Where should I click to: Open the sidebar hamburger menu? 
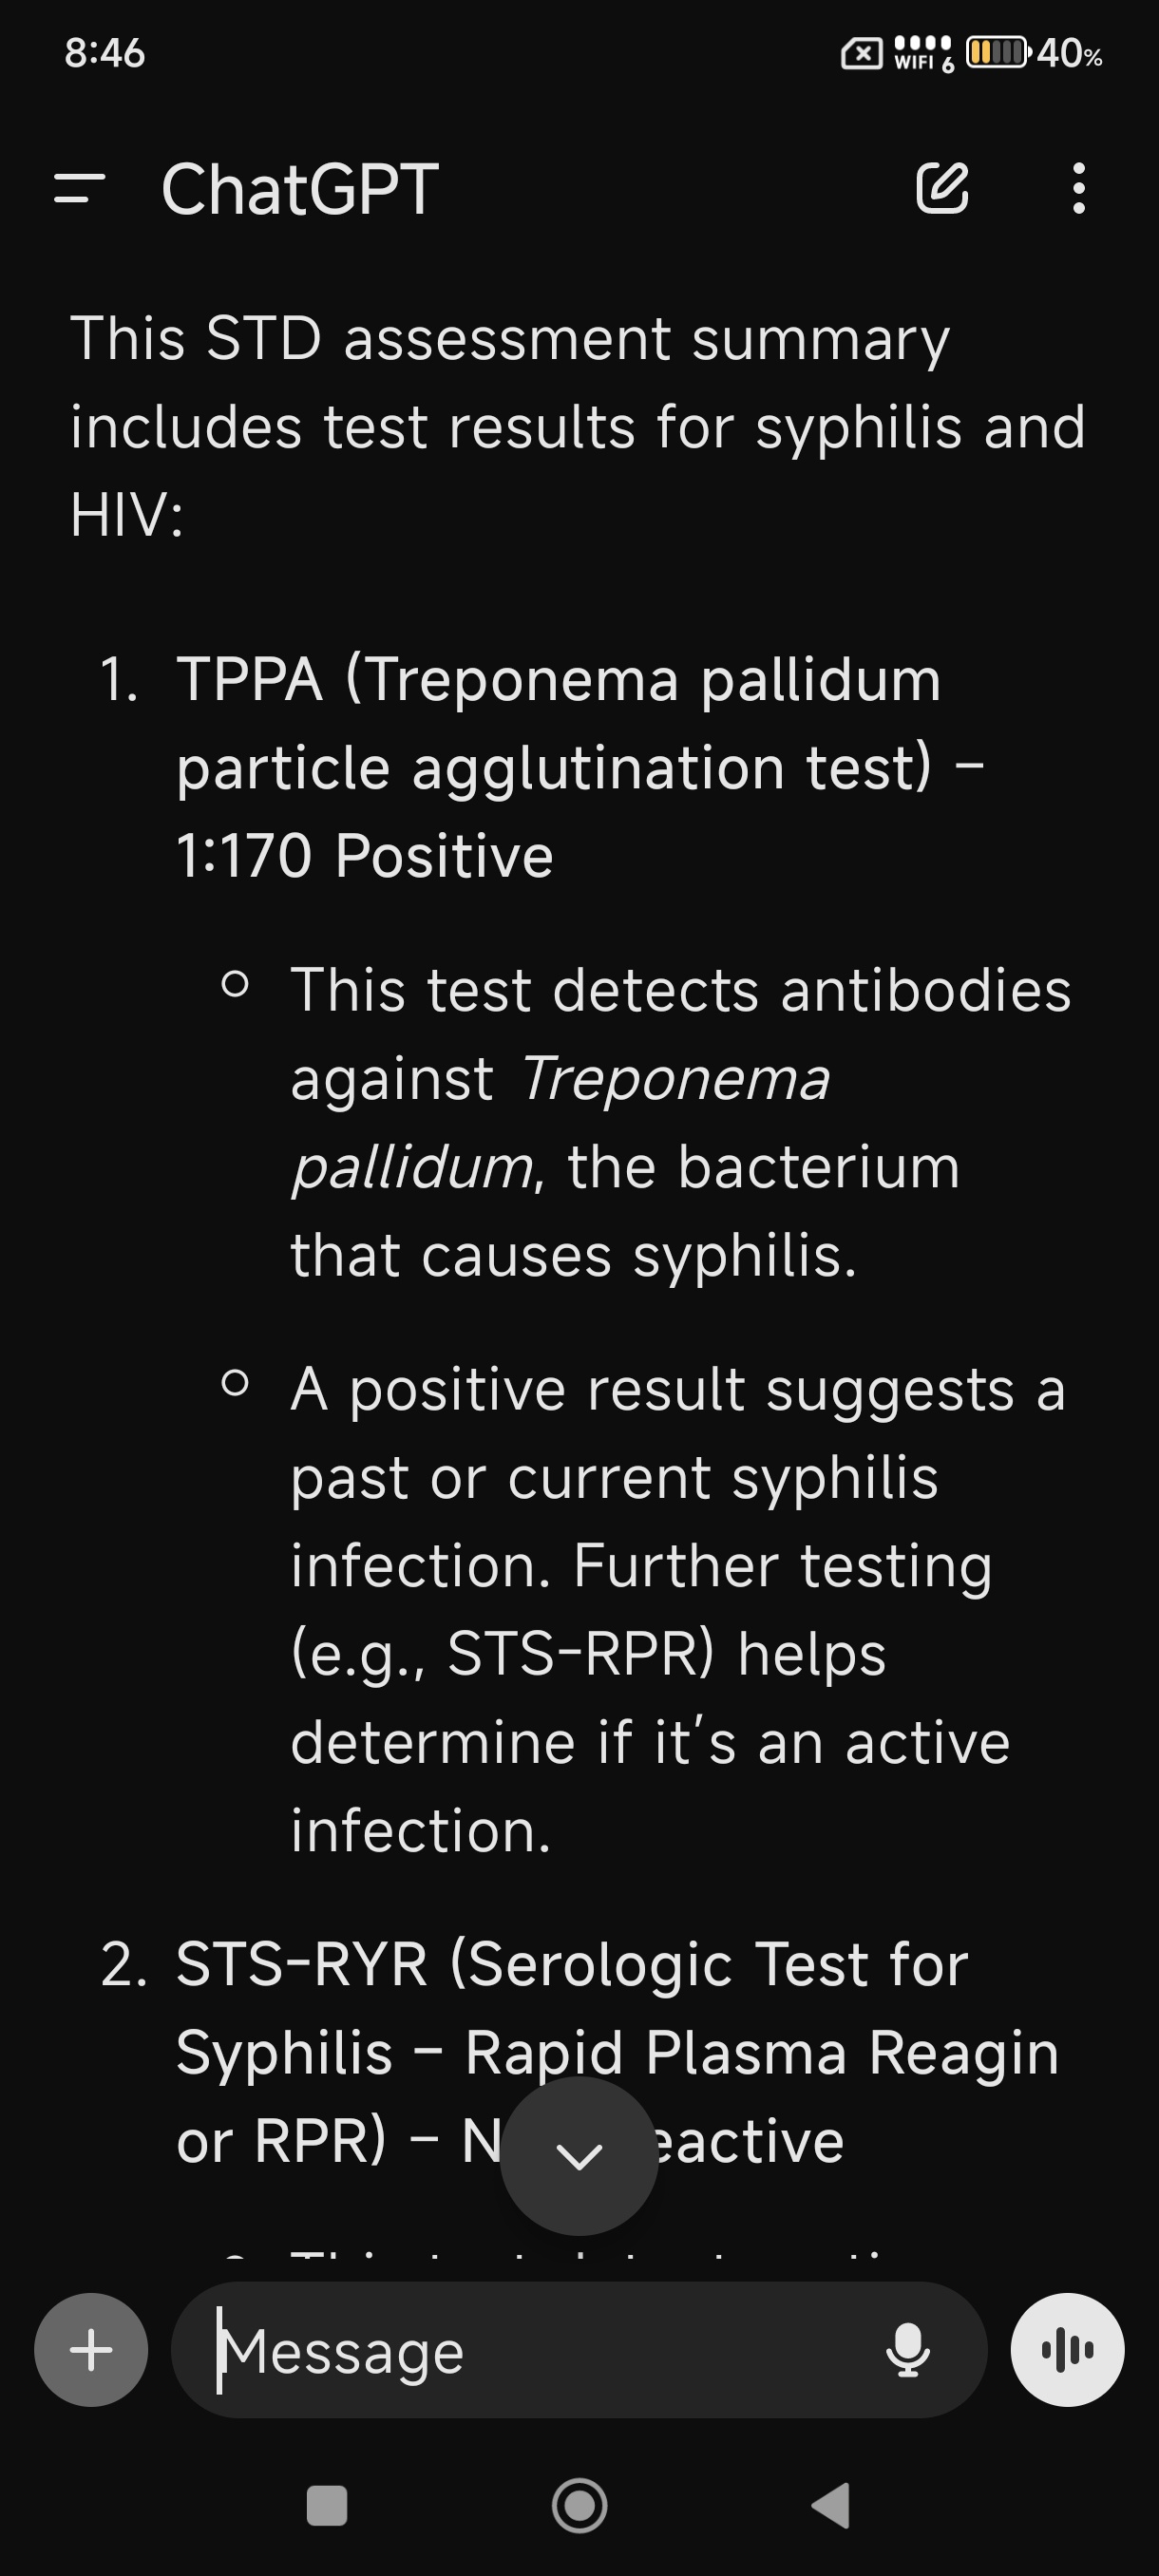[79, 189]
